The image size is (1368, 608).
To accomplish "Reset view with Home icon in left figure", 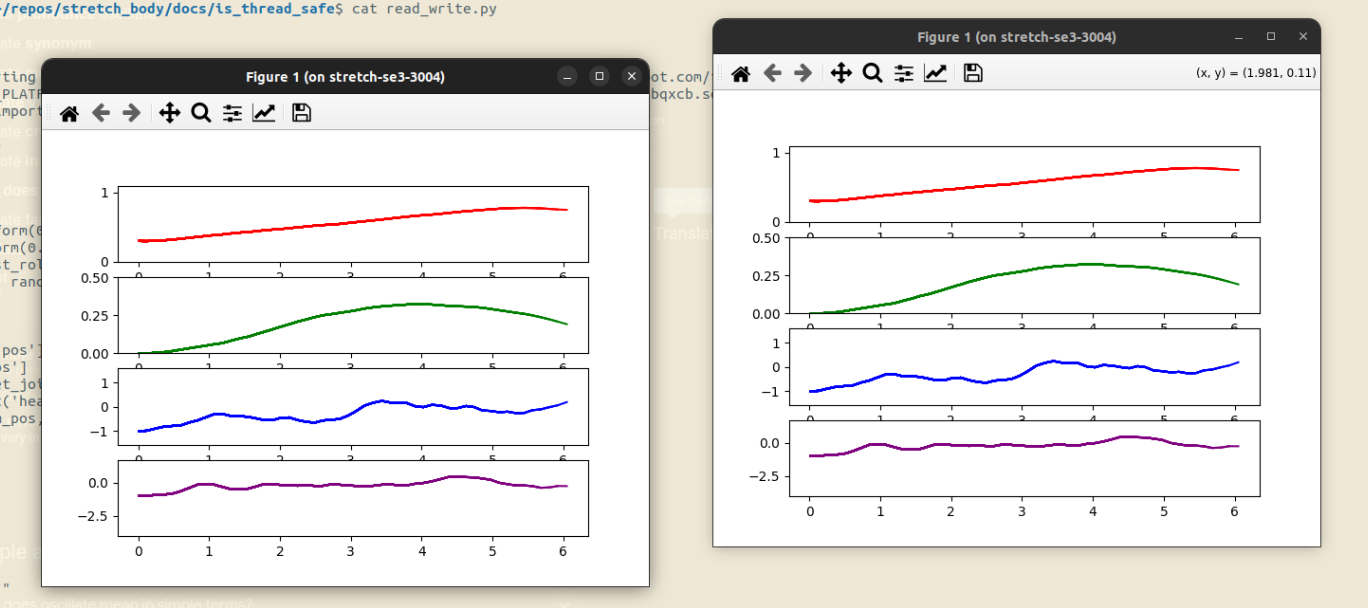I will pyautogui.click(x=69, y=113).
